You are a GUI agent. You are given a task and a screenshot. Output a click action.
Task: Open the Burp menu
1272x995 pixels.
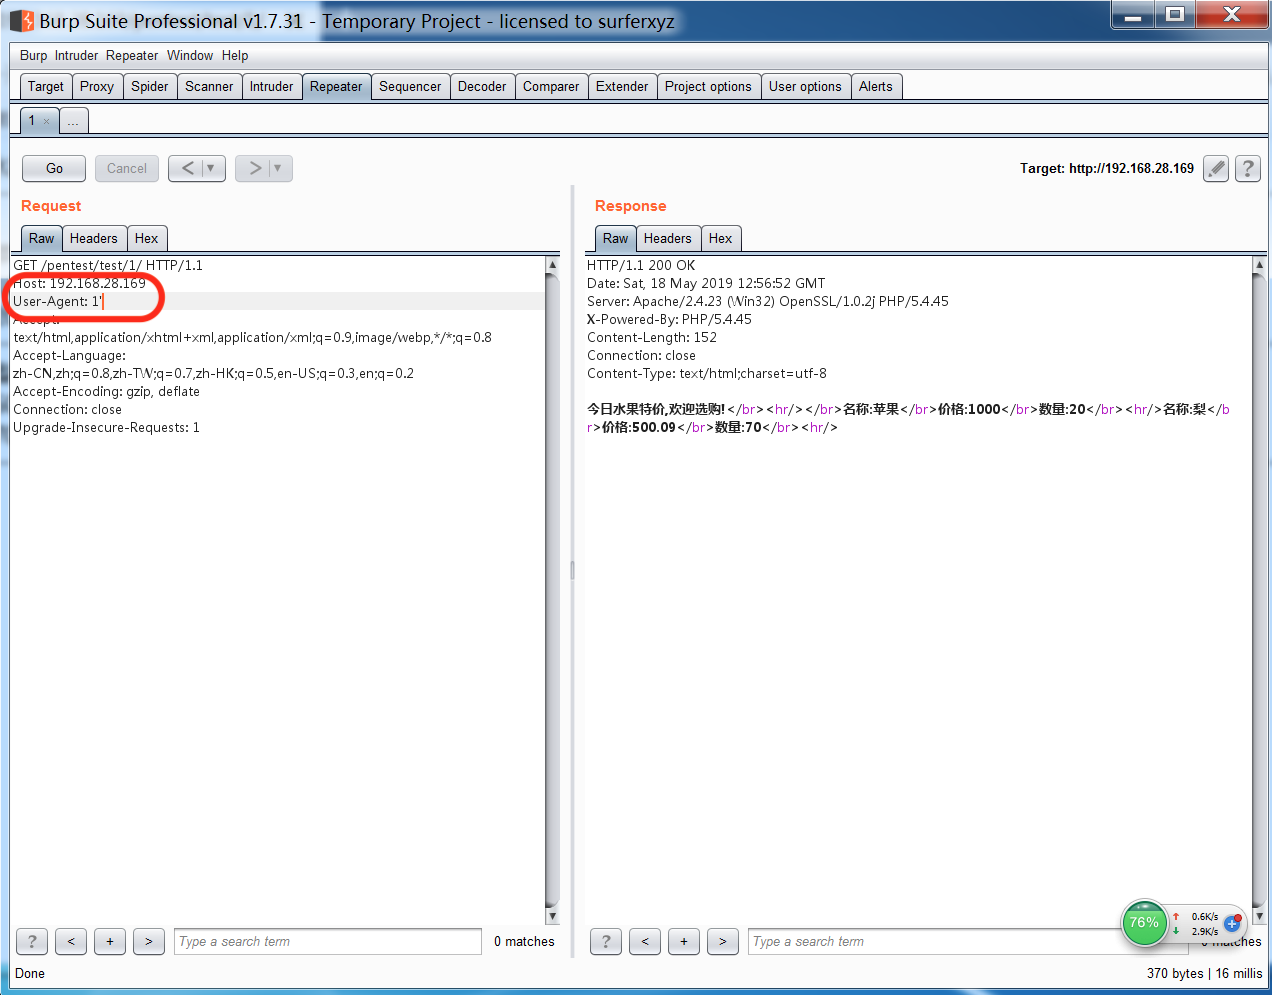pyautogui.click(x=33, y=56)
